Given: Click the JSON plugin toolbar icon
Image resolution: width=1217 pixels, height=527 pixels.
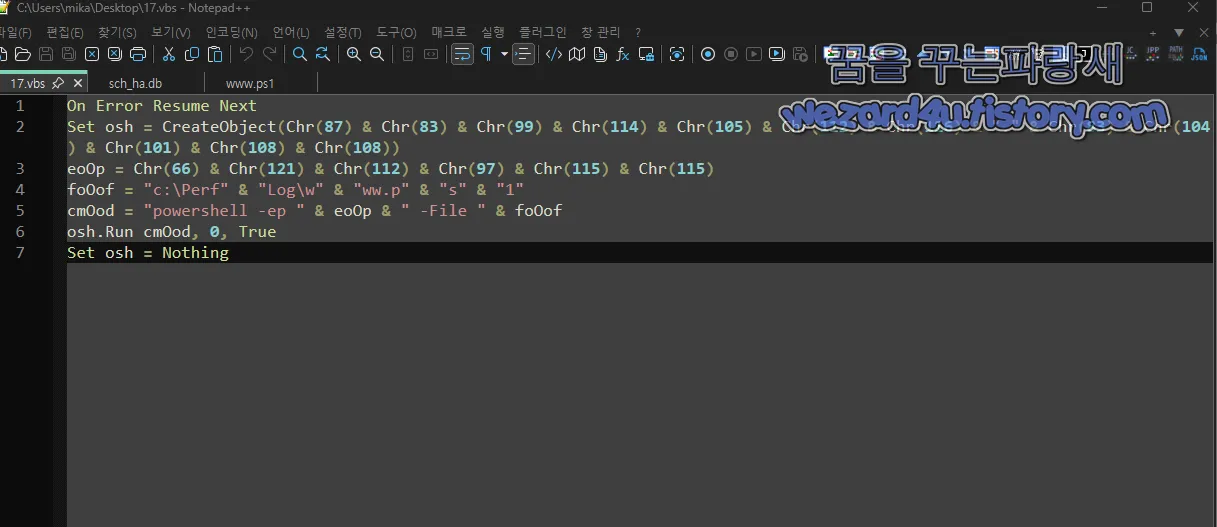Looking at the screenshot, I should [x=1199, y=54].
